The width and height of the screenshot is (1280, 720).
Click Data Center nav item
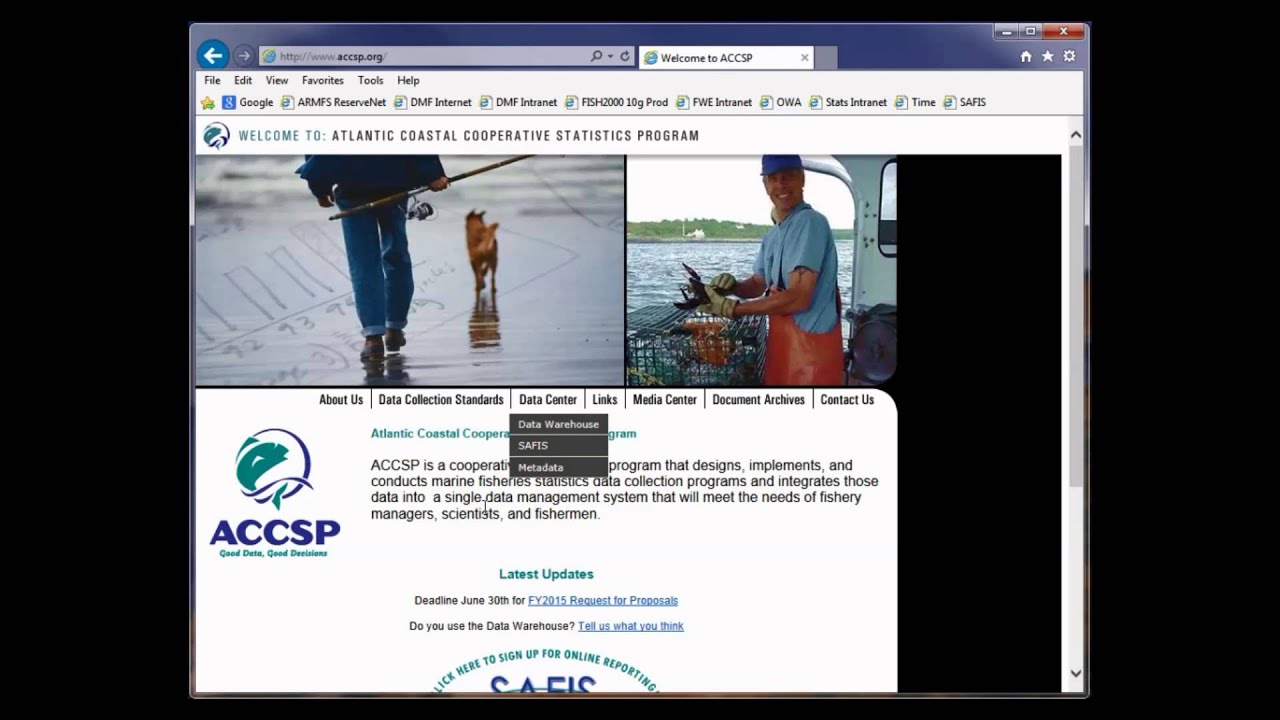(x=548, y=399)
